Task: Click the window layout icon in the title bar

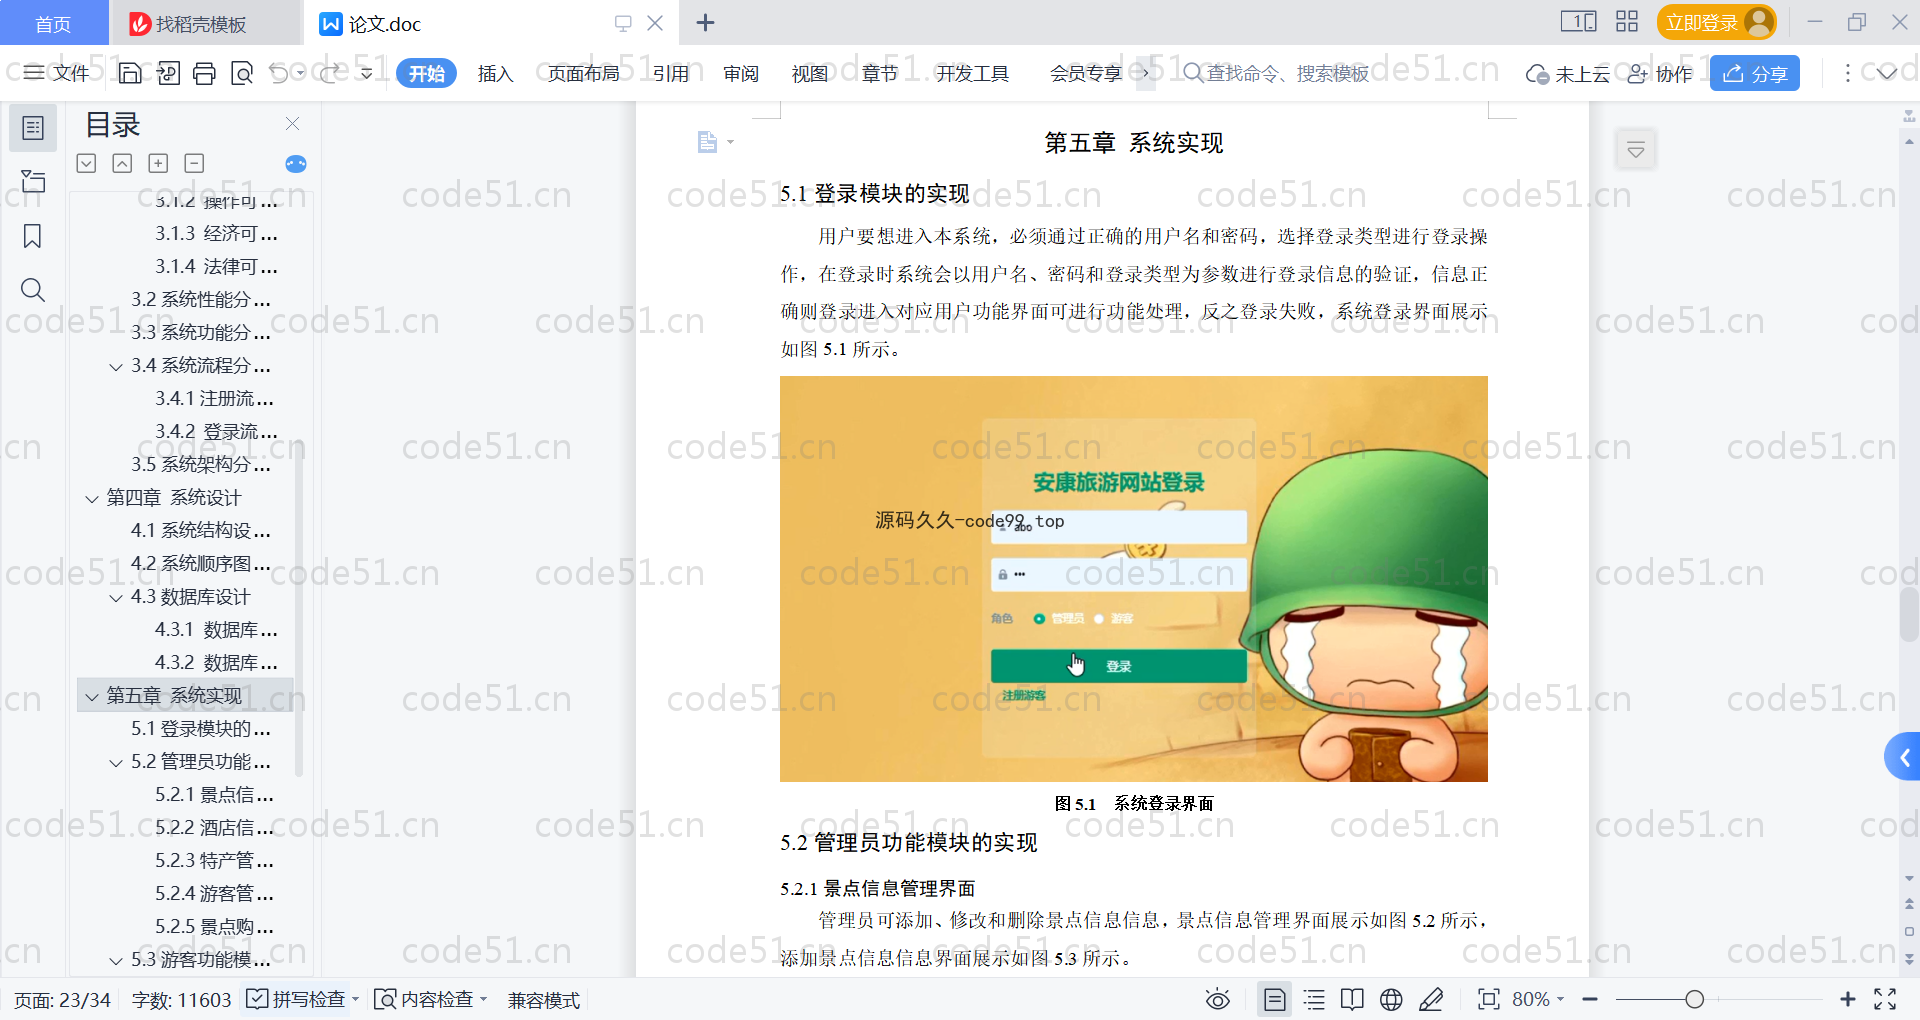Action: (1578, 22)
